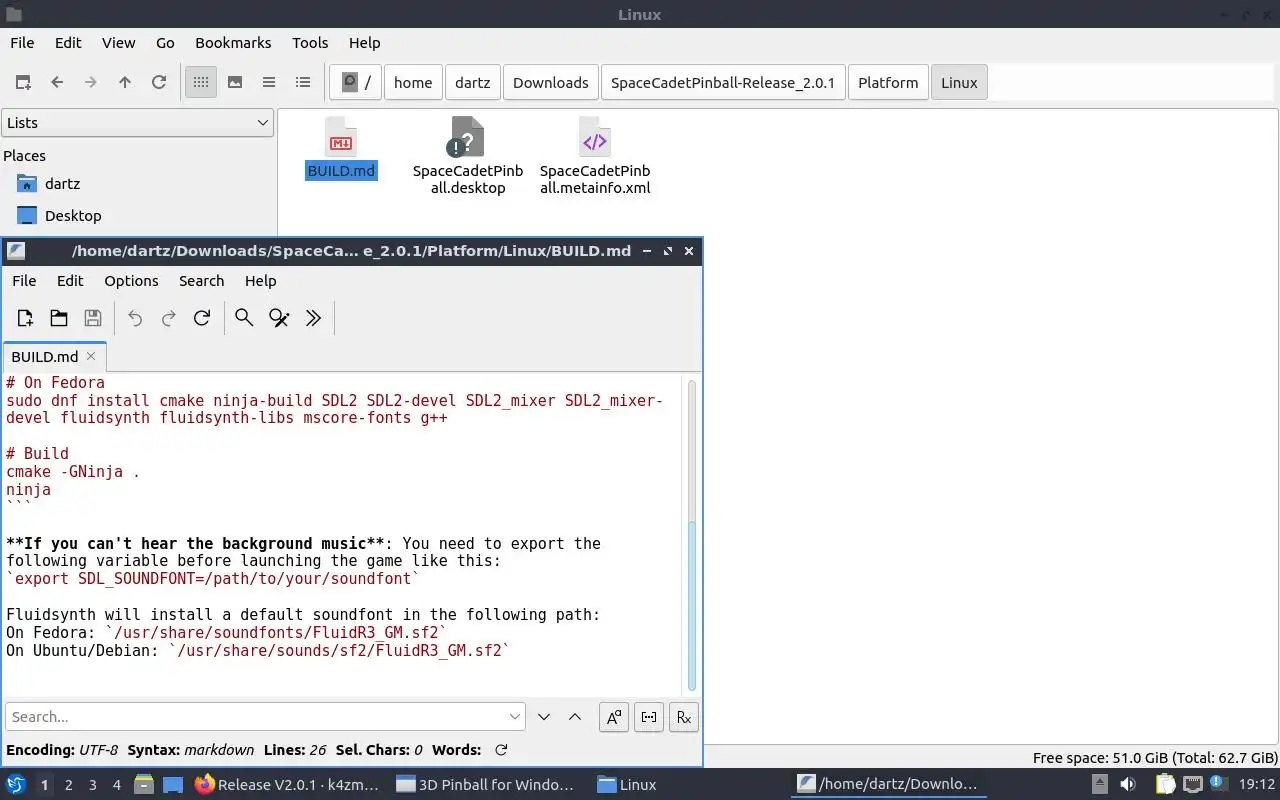Open Search menu in text editor

(201, 281)
